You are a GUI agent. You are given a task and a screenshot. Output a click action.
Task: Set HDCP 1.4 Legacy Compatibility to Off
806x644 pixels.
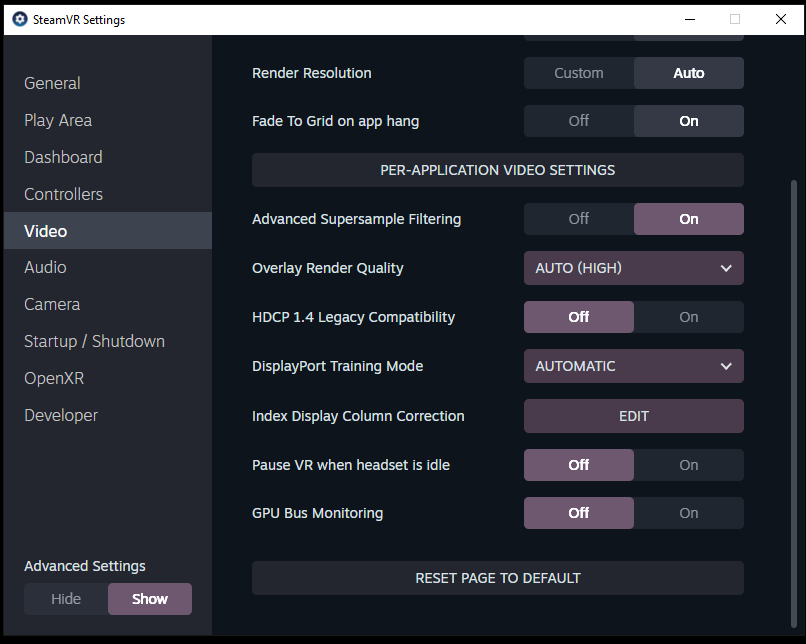(579, 317)
